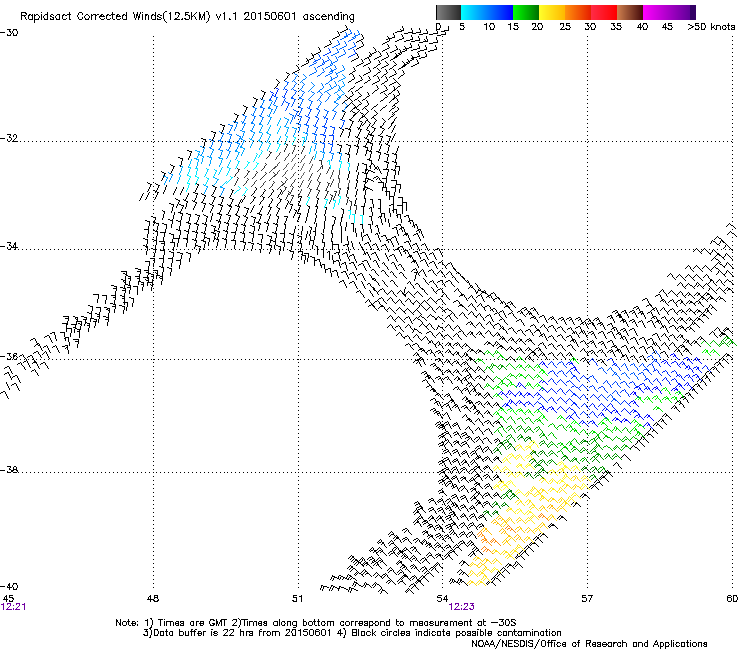Click the legend label 25
Screen dimensions: 740x650
tap(565, 27)
